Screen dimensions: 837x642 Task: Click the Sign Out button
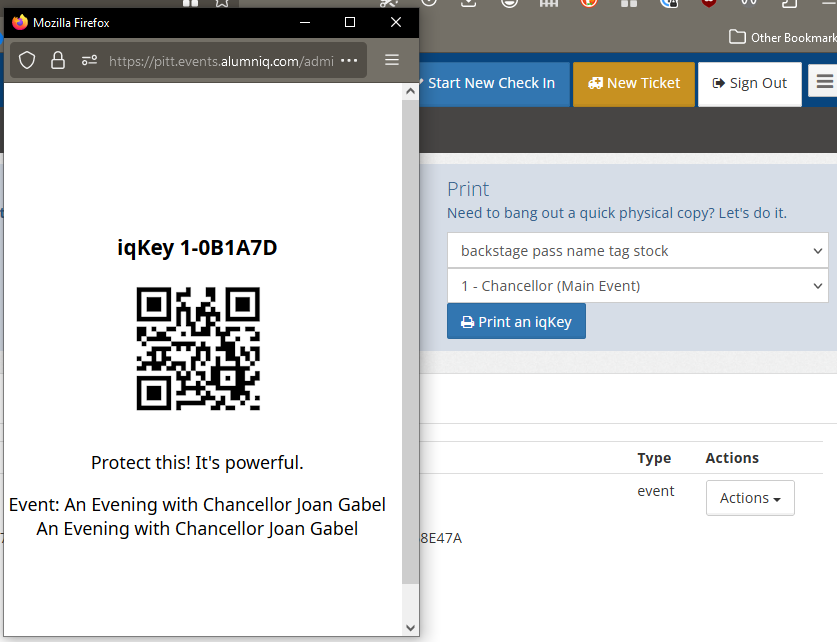click(x=749, y=84)
